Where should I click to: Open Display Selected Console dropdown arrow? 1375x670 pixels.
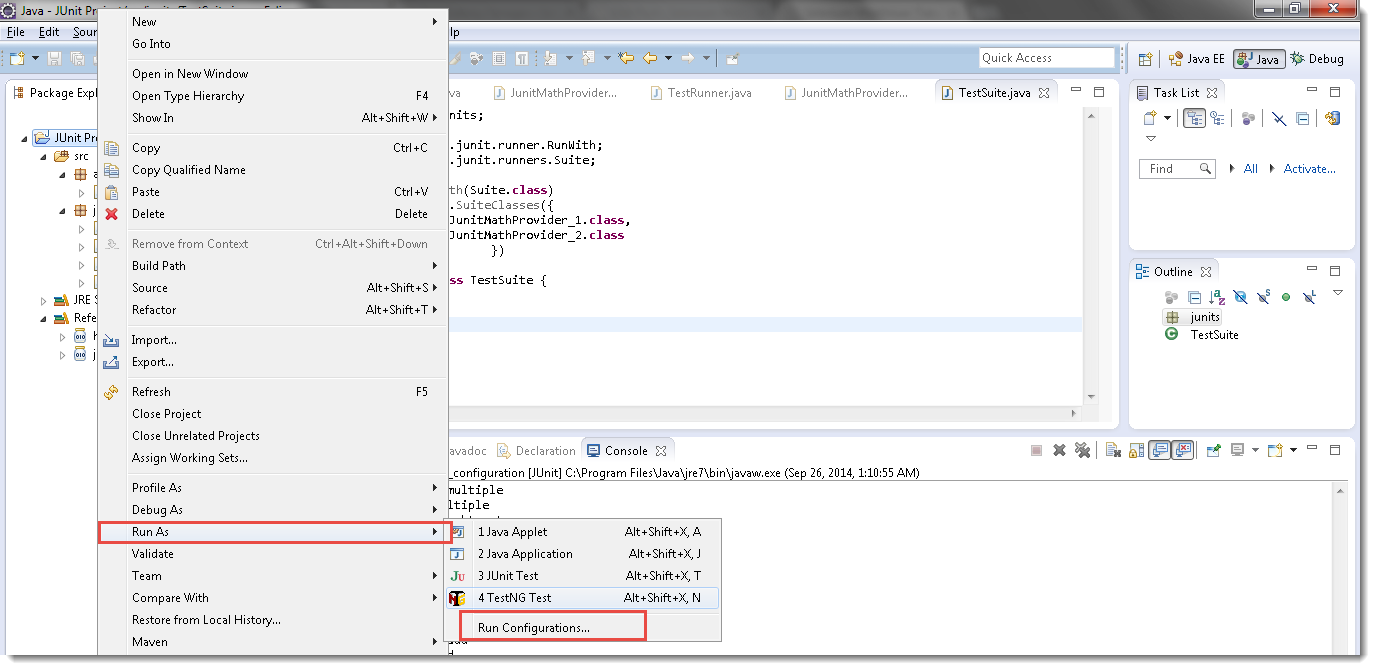(x=1255, y=451)
